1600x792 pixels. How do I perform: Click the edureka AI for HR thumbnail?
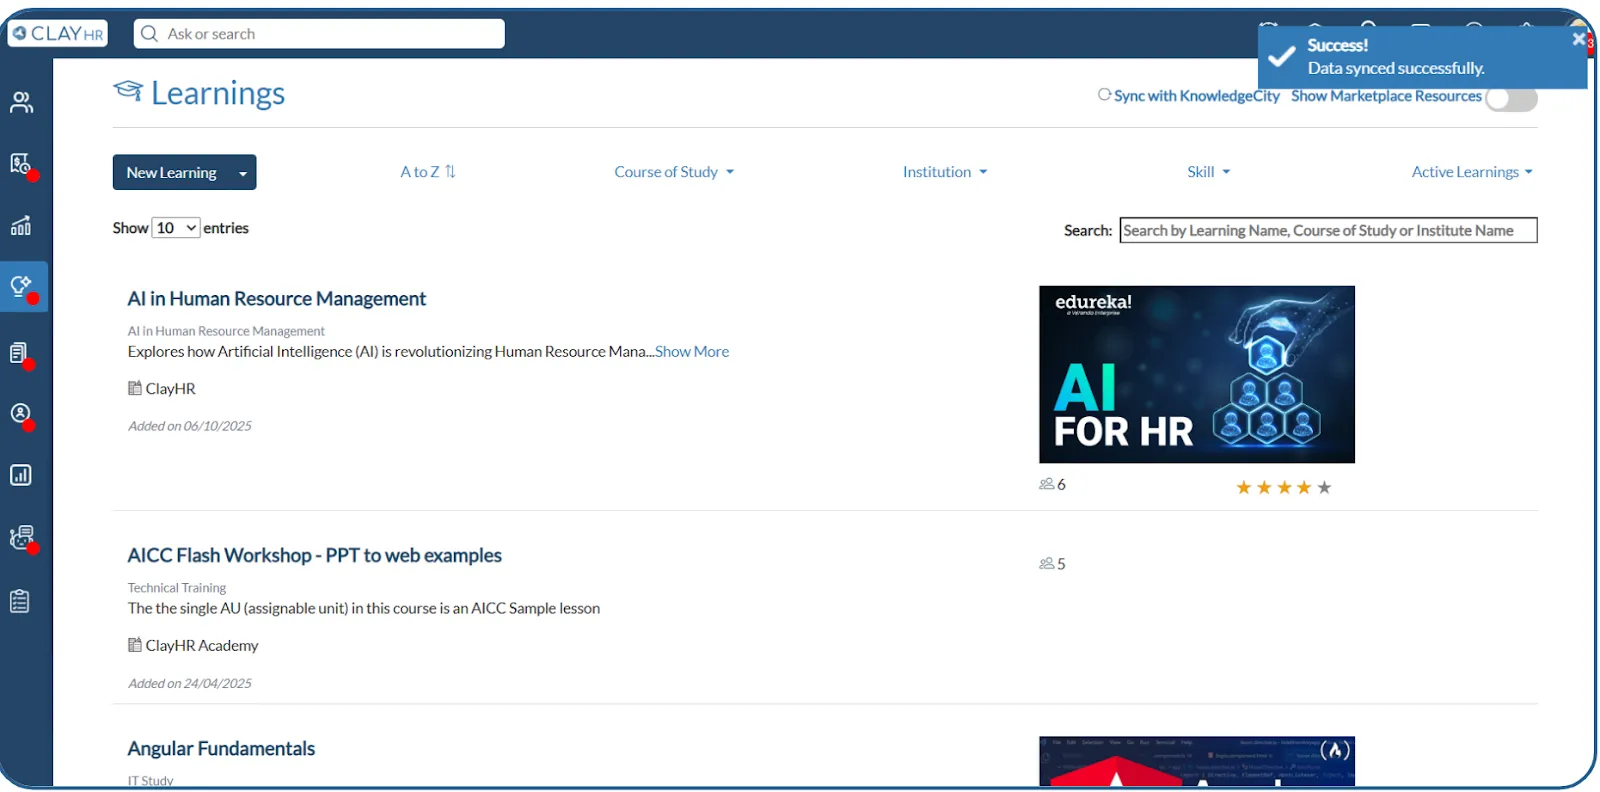point(1197,374)
